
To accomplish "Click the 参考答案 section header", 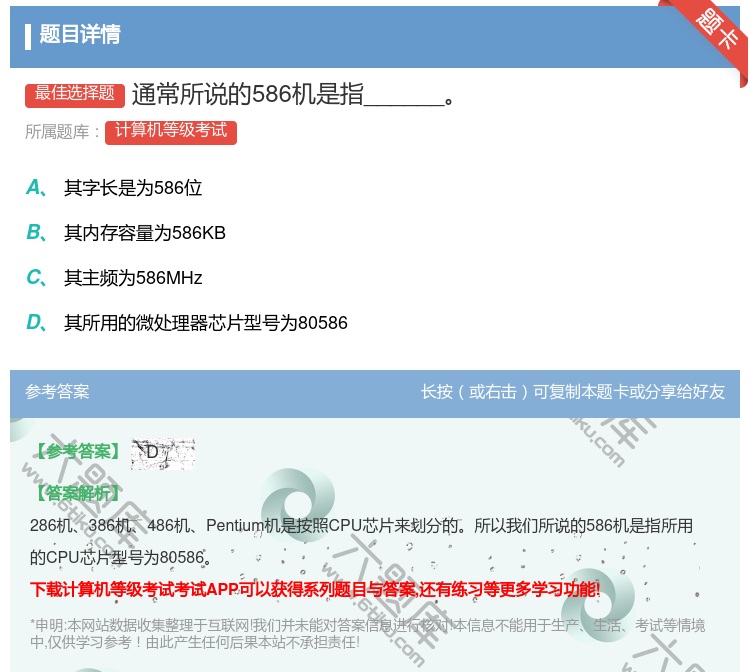I will click(x=57, y=392).
